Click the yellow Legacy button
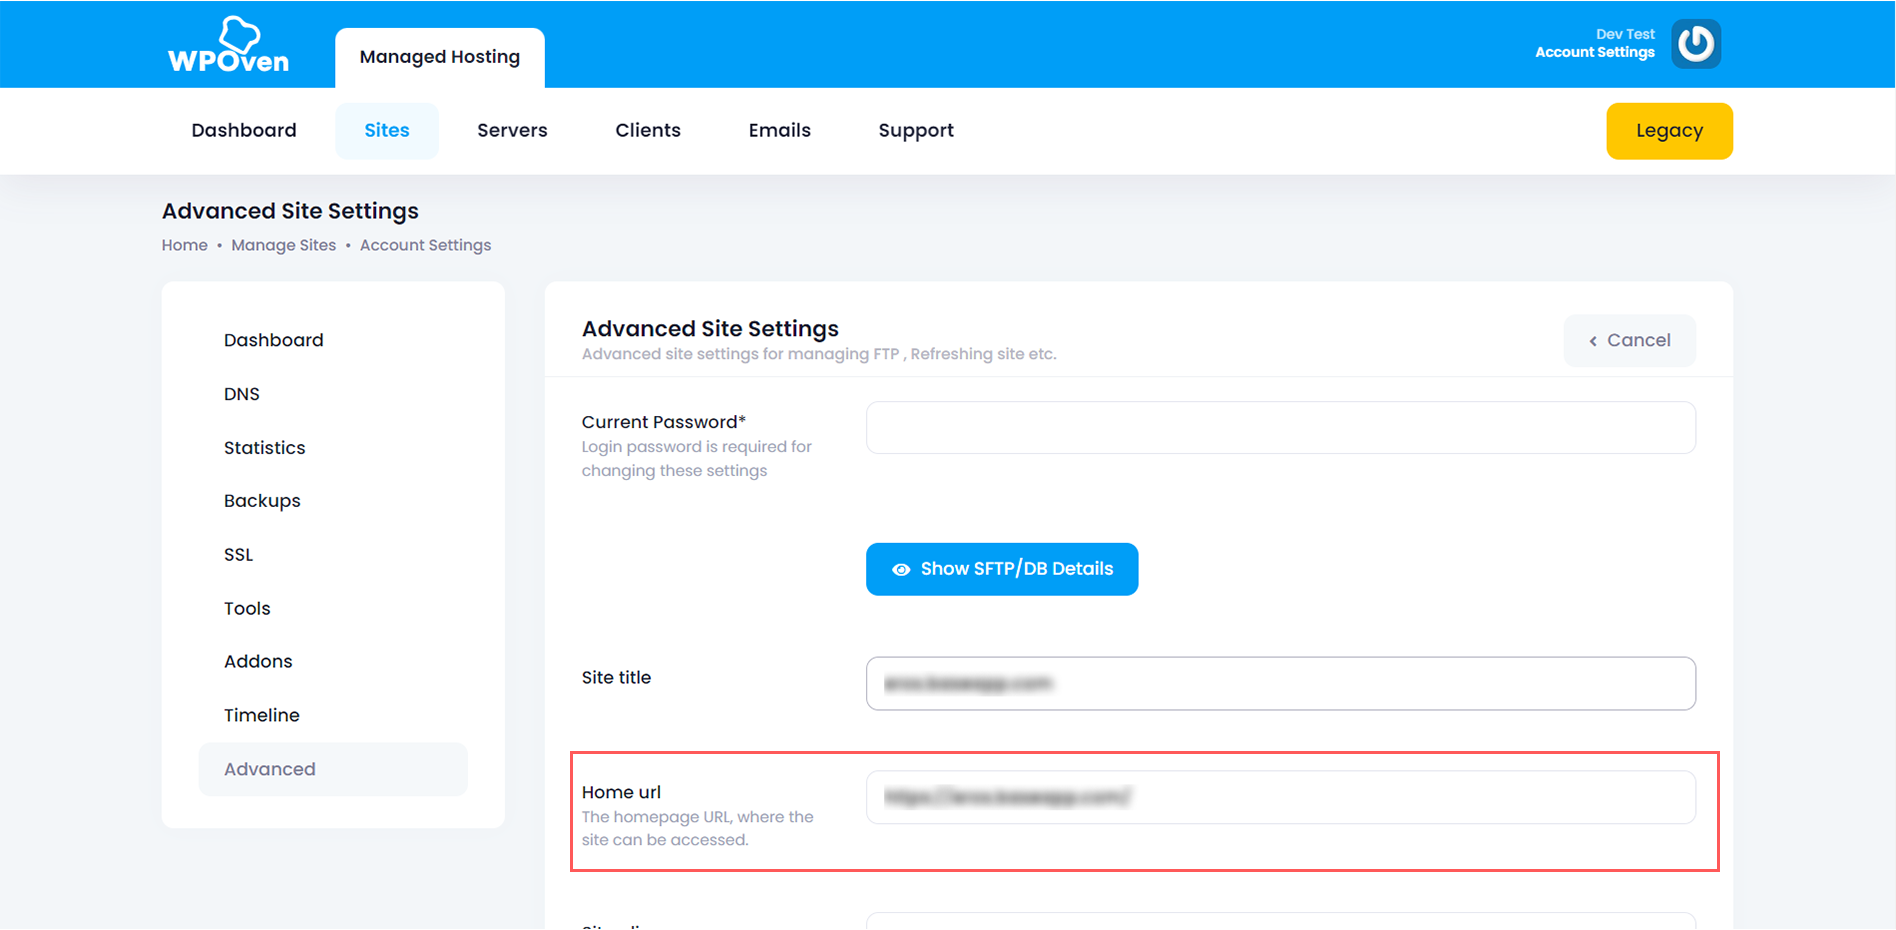 pos(1669,131)
